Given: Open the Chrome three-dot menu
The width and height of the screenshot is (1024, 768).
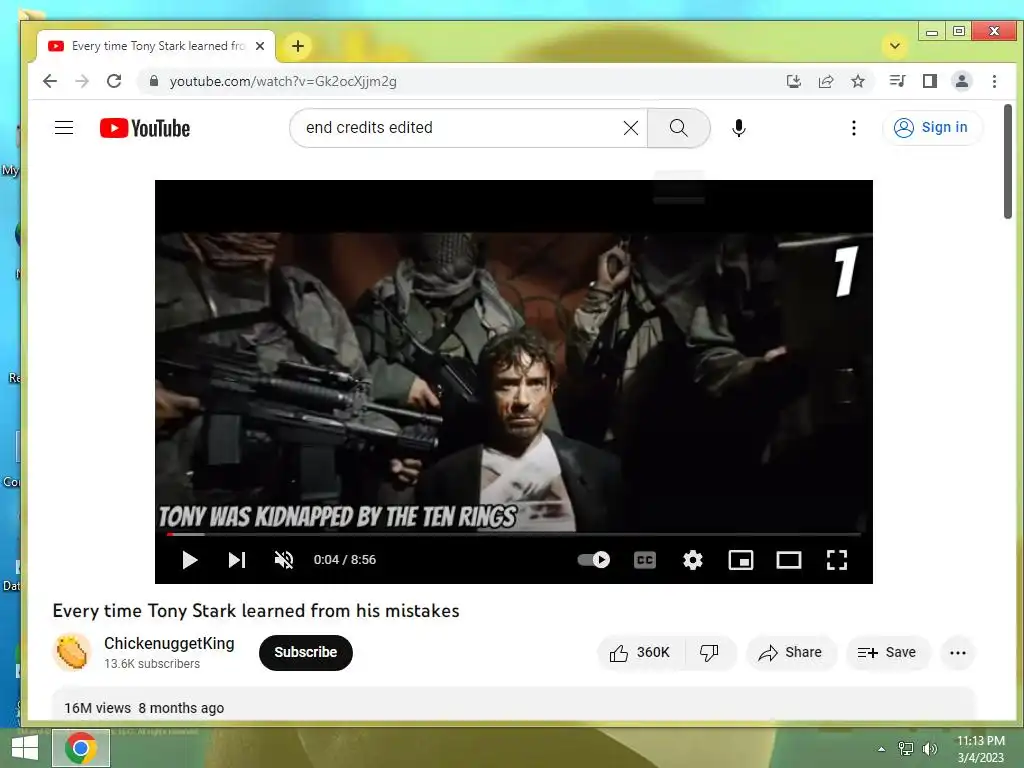Looking at the screenshot, I should coord(995,81).
